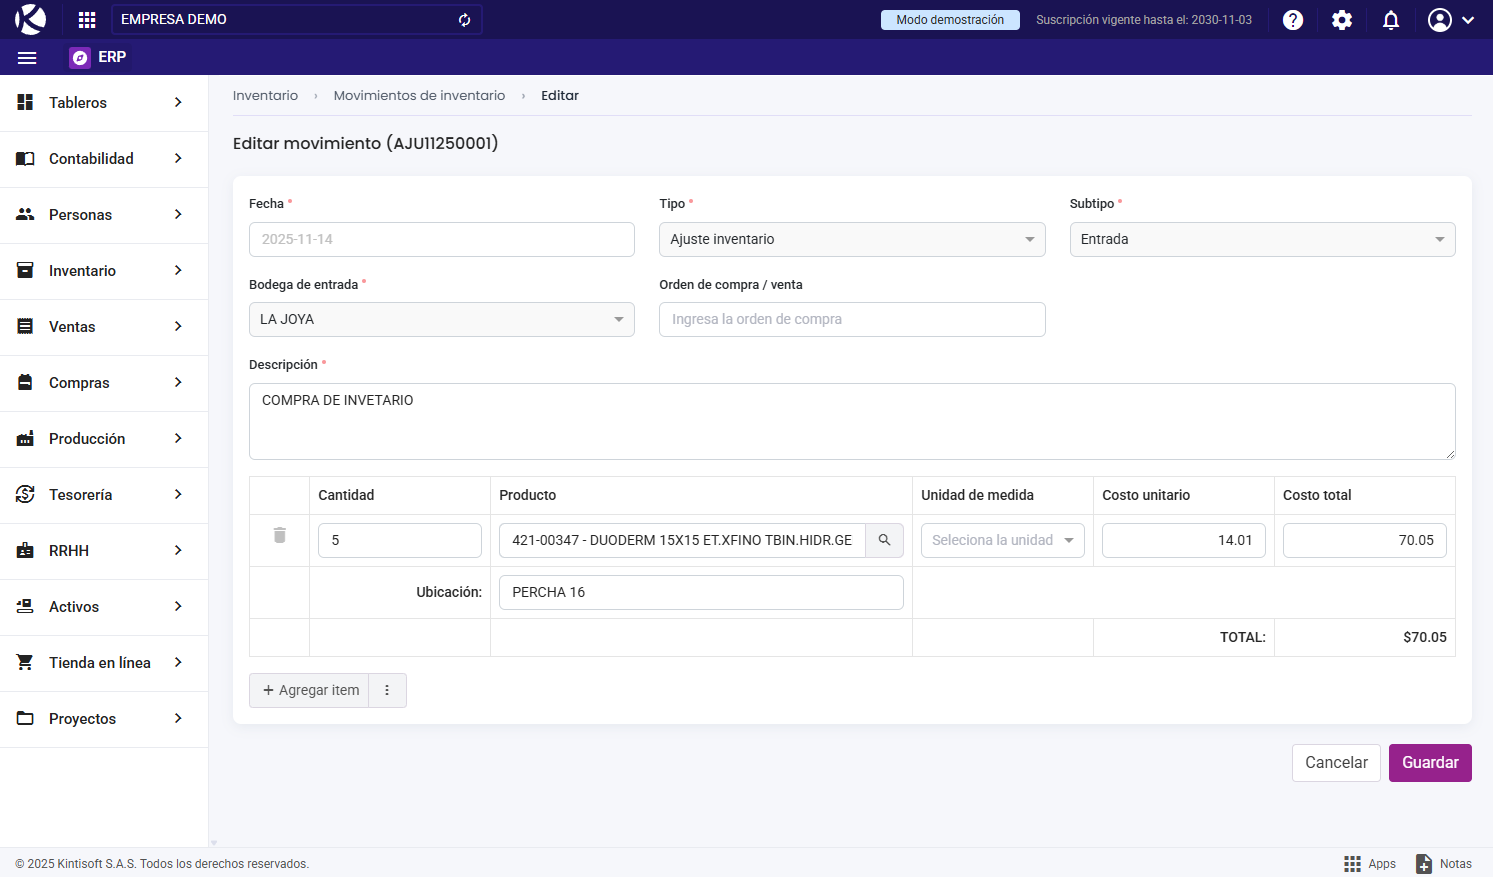Click the trash icon to delete item row
Viewport: 1493px width, 877px height.
click(x=280, y=536)
